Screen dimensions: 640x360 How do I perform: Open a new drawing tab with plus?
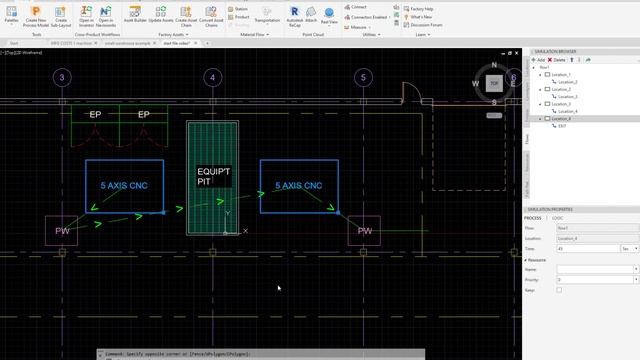(207, 43)
